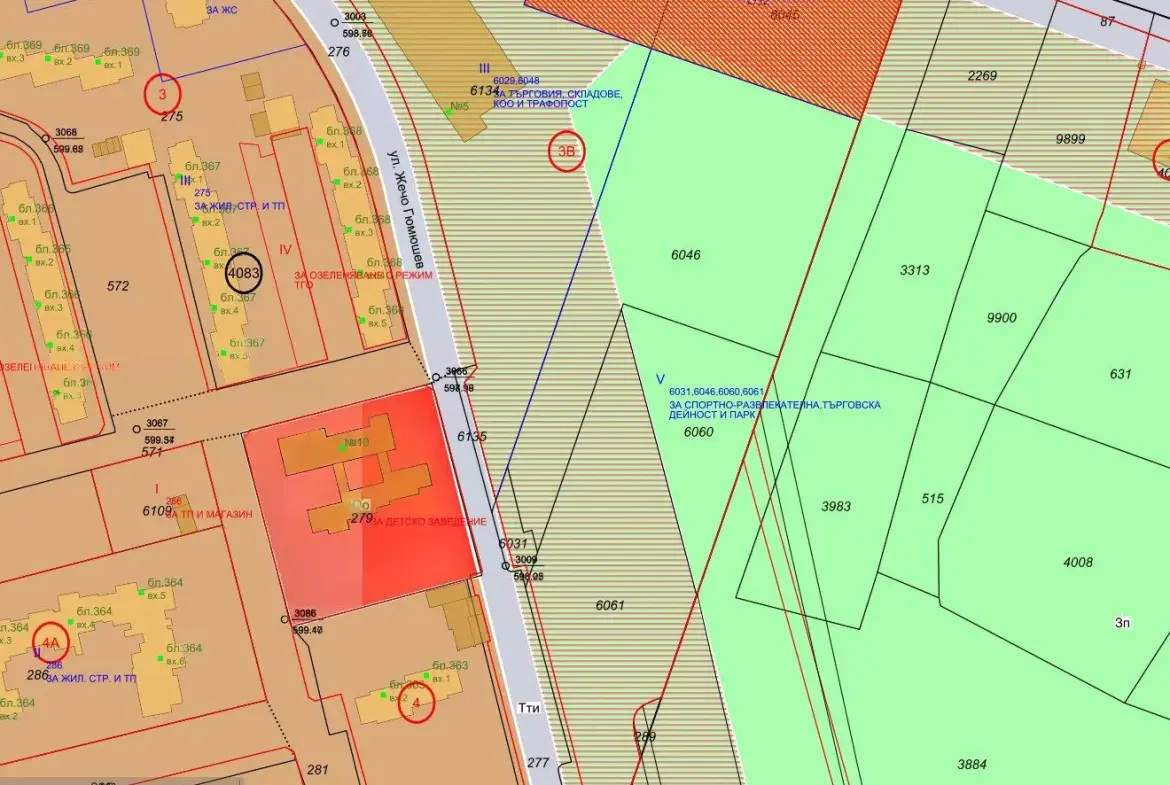
Task: Click parcel number 6046
Action: click(x=686, y=255)
